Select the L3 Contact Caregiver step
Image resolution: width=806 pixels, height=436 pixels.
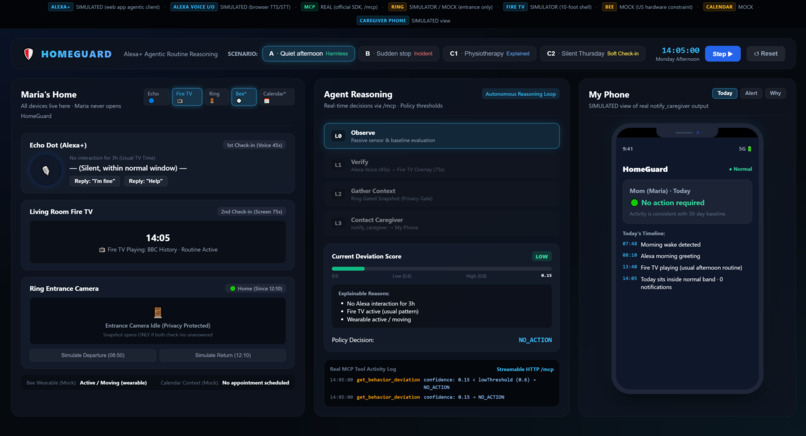pyautogui.click(x=442, y=223)
